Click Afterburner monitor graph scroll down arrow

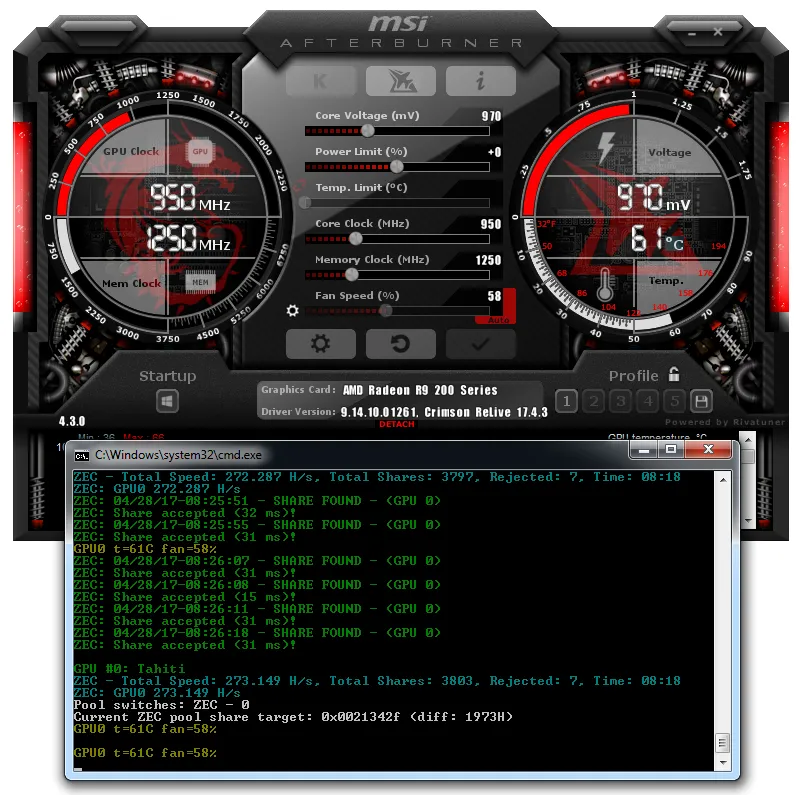[748, 521]
